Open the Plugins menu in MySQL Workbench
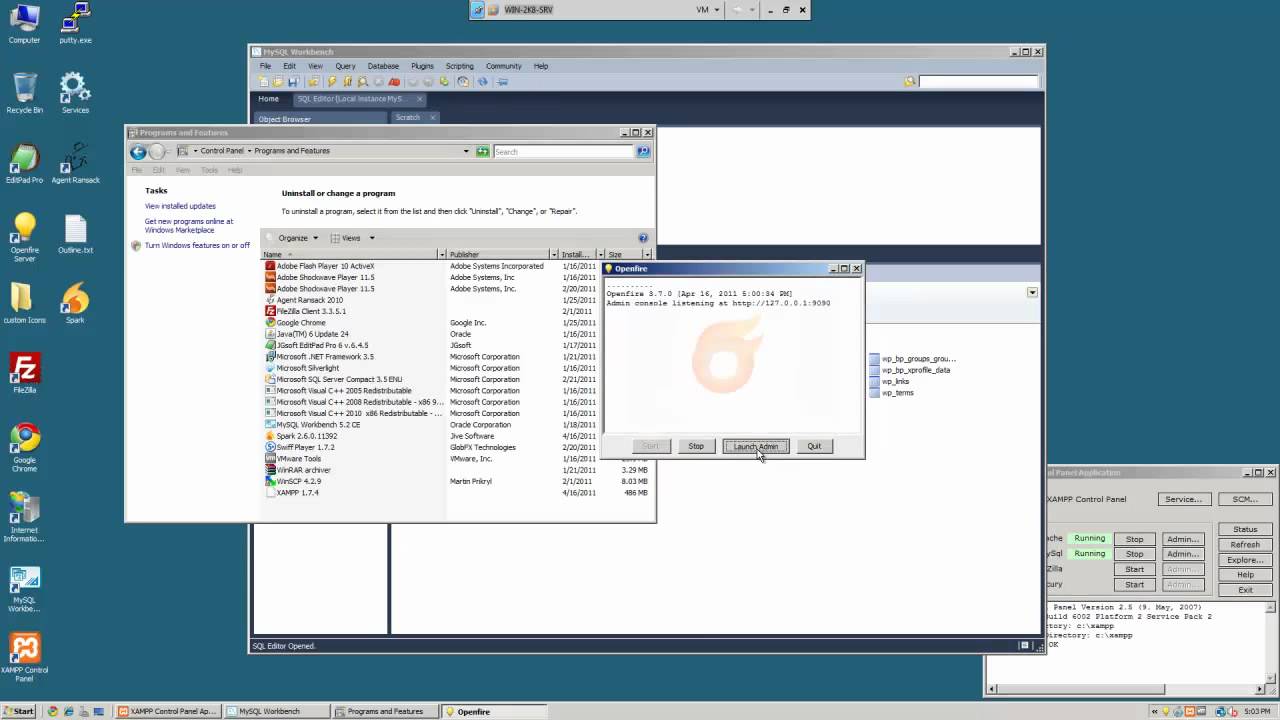Viewport: 1280px width, 720px height. pos(422,66)
